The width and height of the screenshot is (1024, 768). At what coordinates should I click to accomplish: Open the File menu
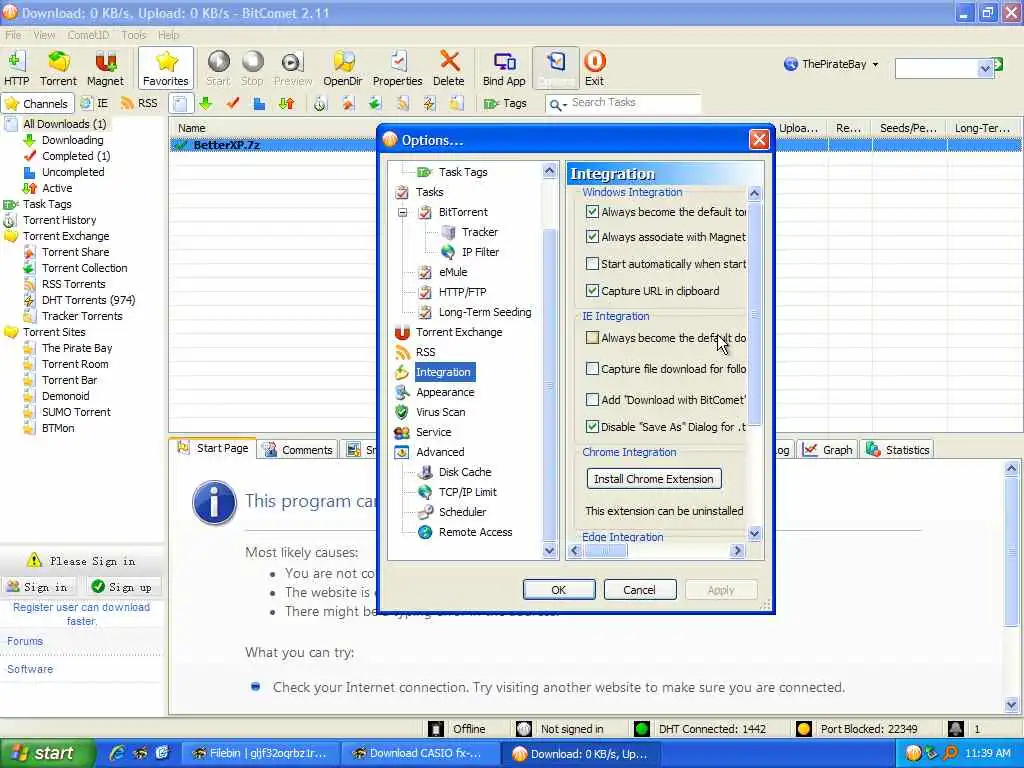coord(13,35)
